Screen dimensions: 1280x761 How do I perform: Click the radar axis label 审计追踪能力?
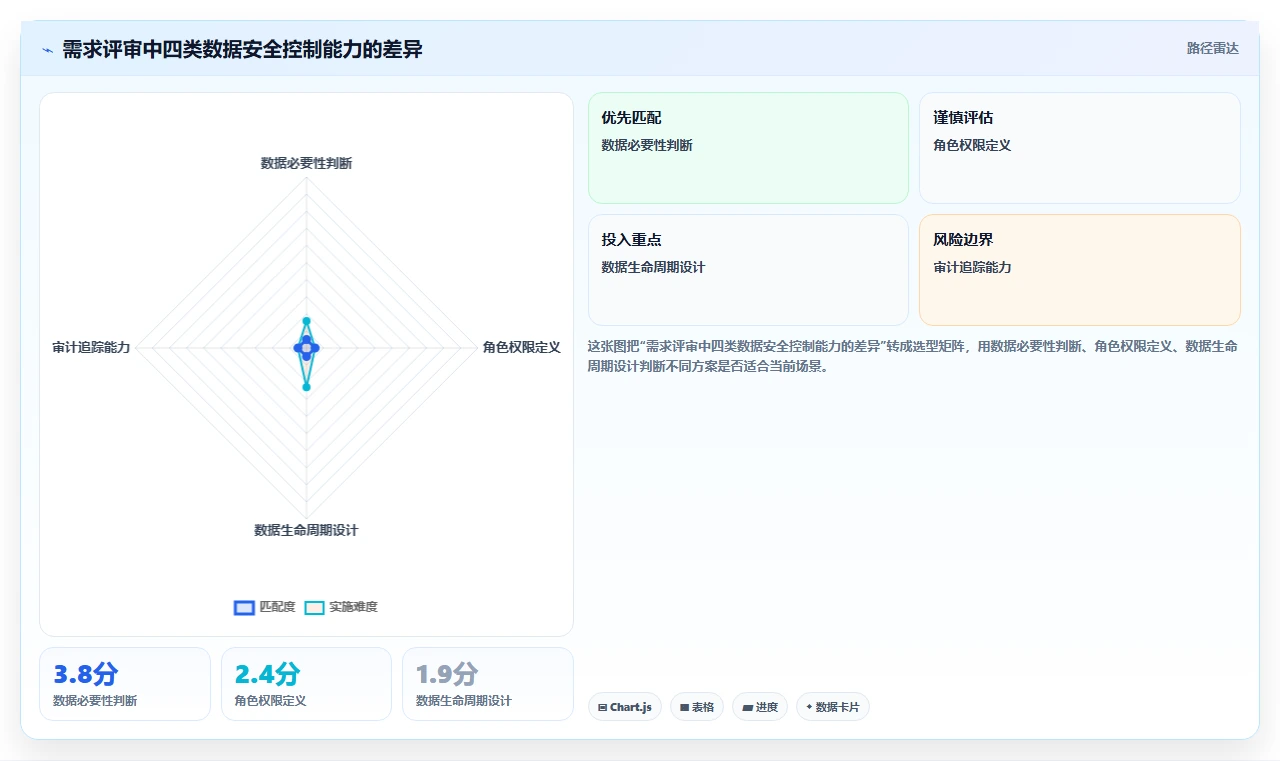point(91,347)
